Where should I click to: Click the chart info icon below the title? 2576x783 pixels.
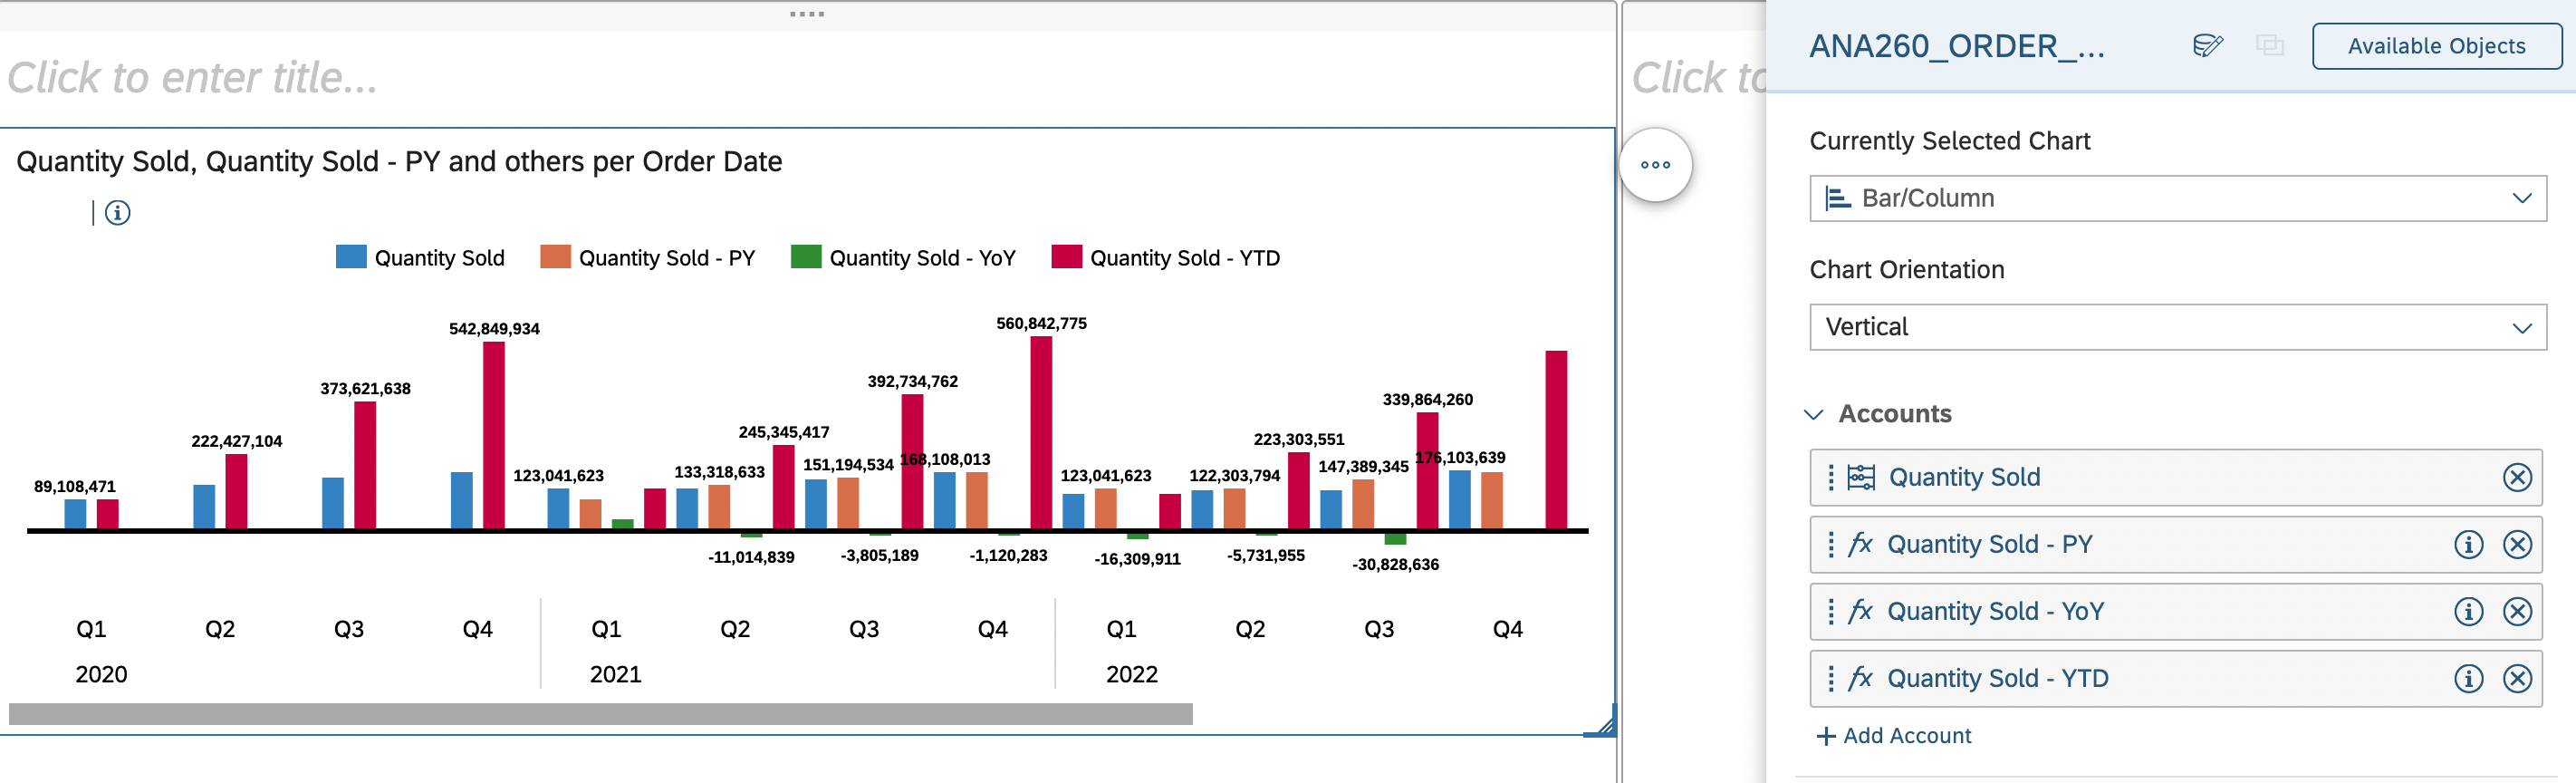pos(117,213)
